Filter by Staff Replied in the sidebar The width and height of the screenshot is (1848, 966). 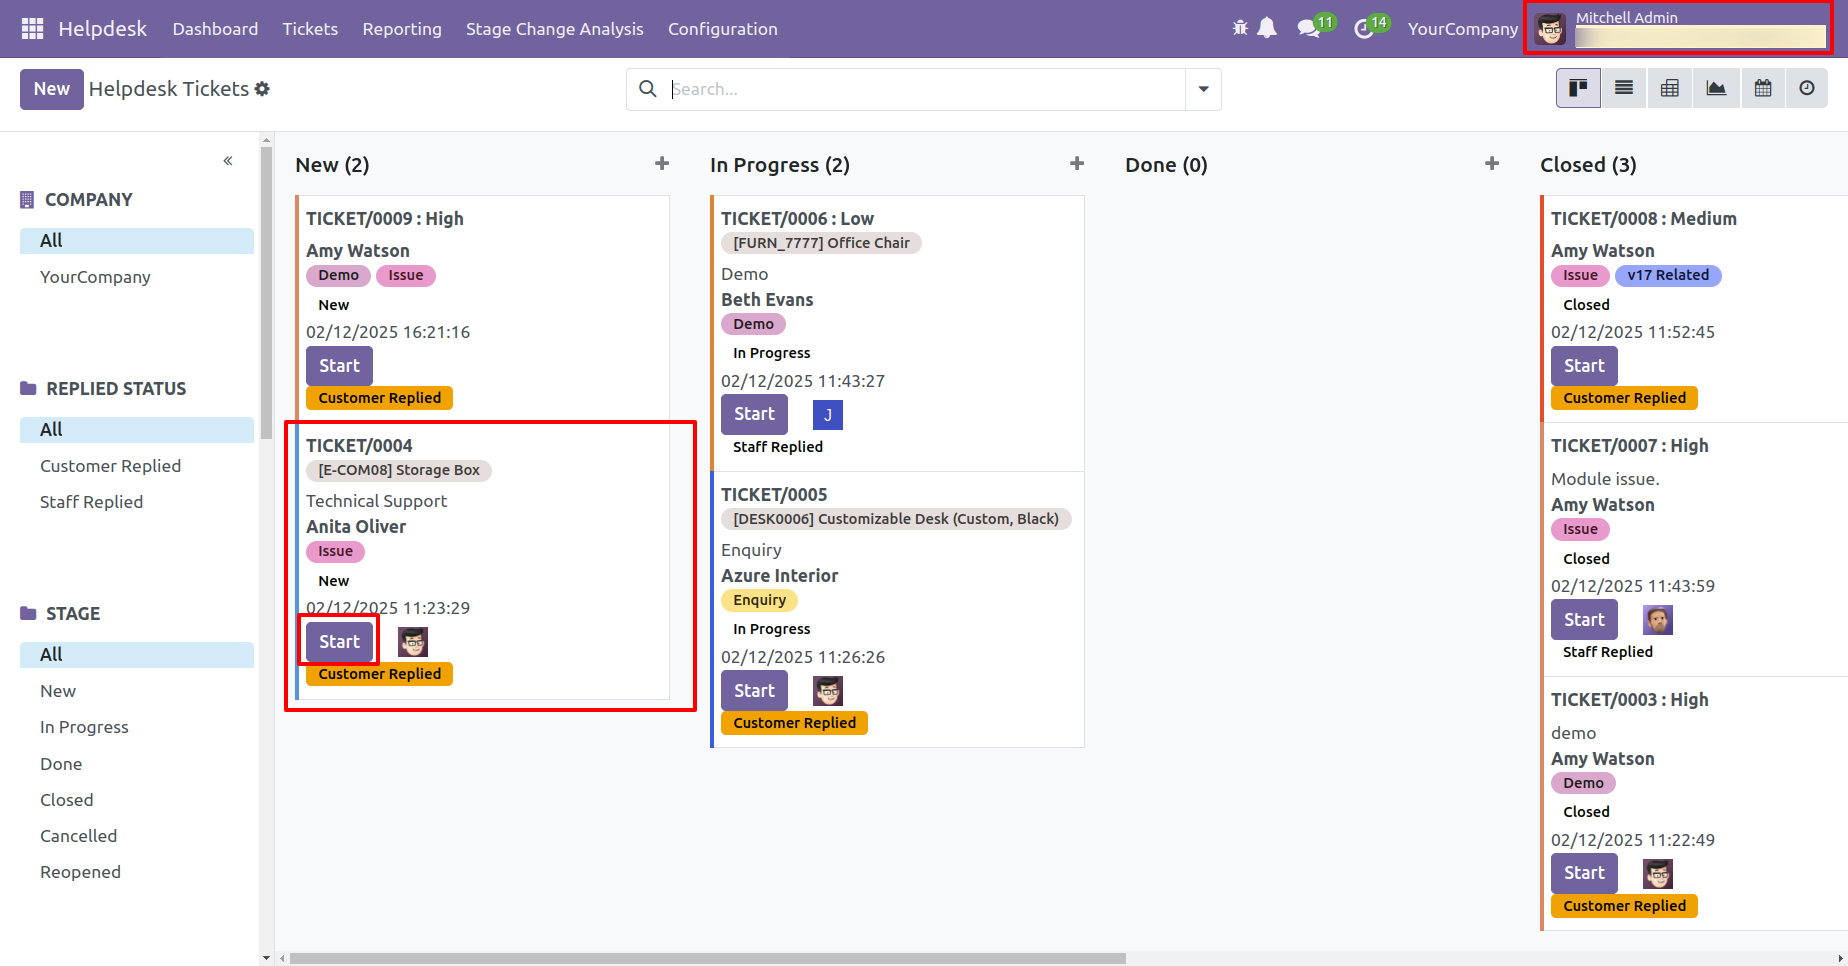(91, 502)
